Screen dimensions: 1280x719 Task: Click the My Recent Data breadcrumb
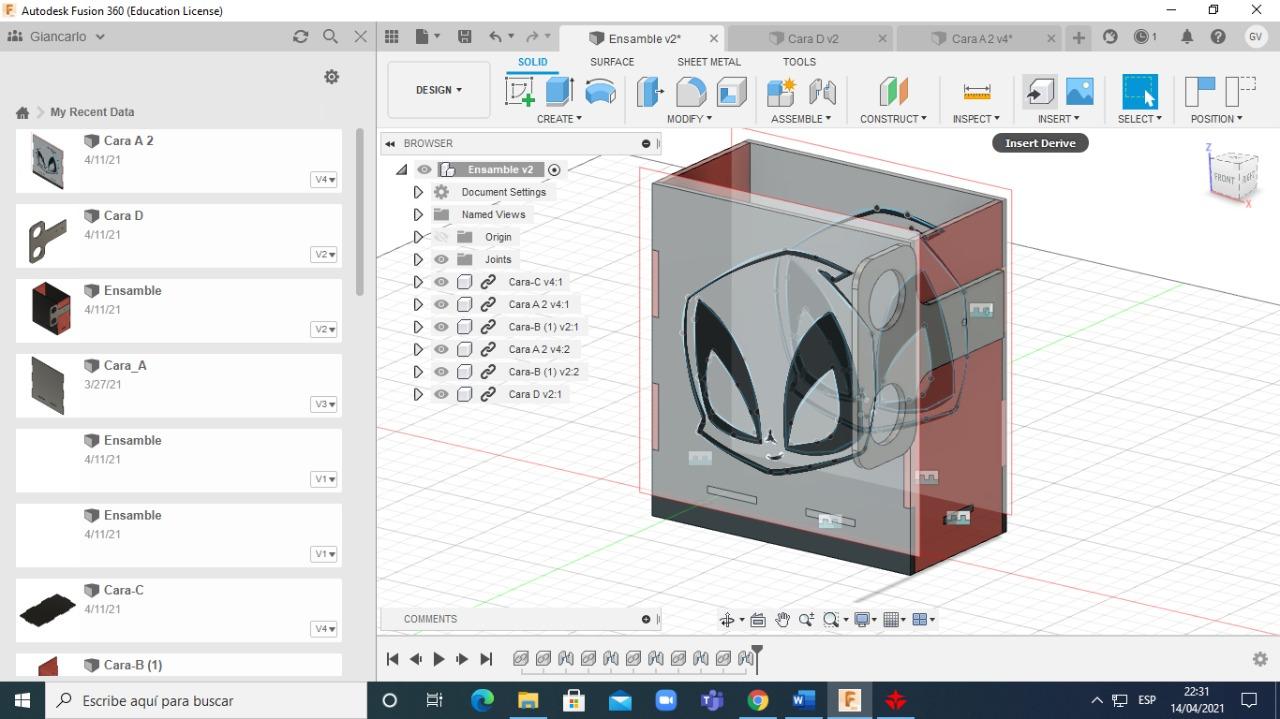click(92, 112)
